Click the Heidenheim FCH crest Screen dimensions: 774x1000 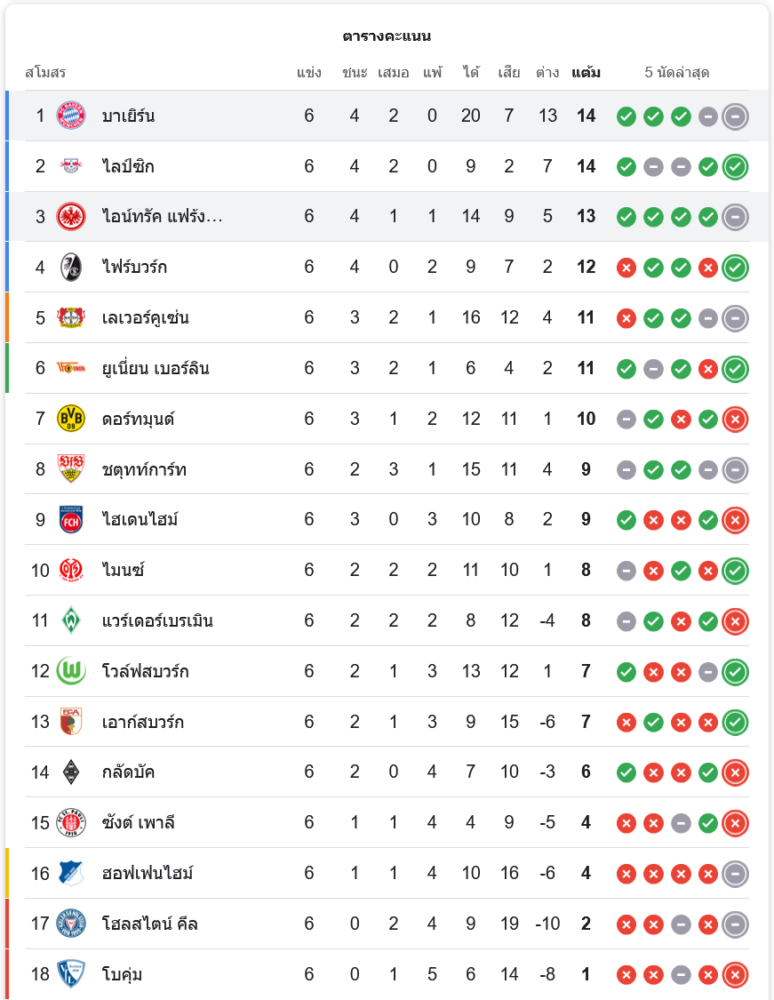point(71,520)
